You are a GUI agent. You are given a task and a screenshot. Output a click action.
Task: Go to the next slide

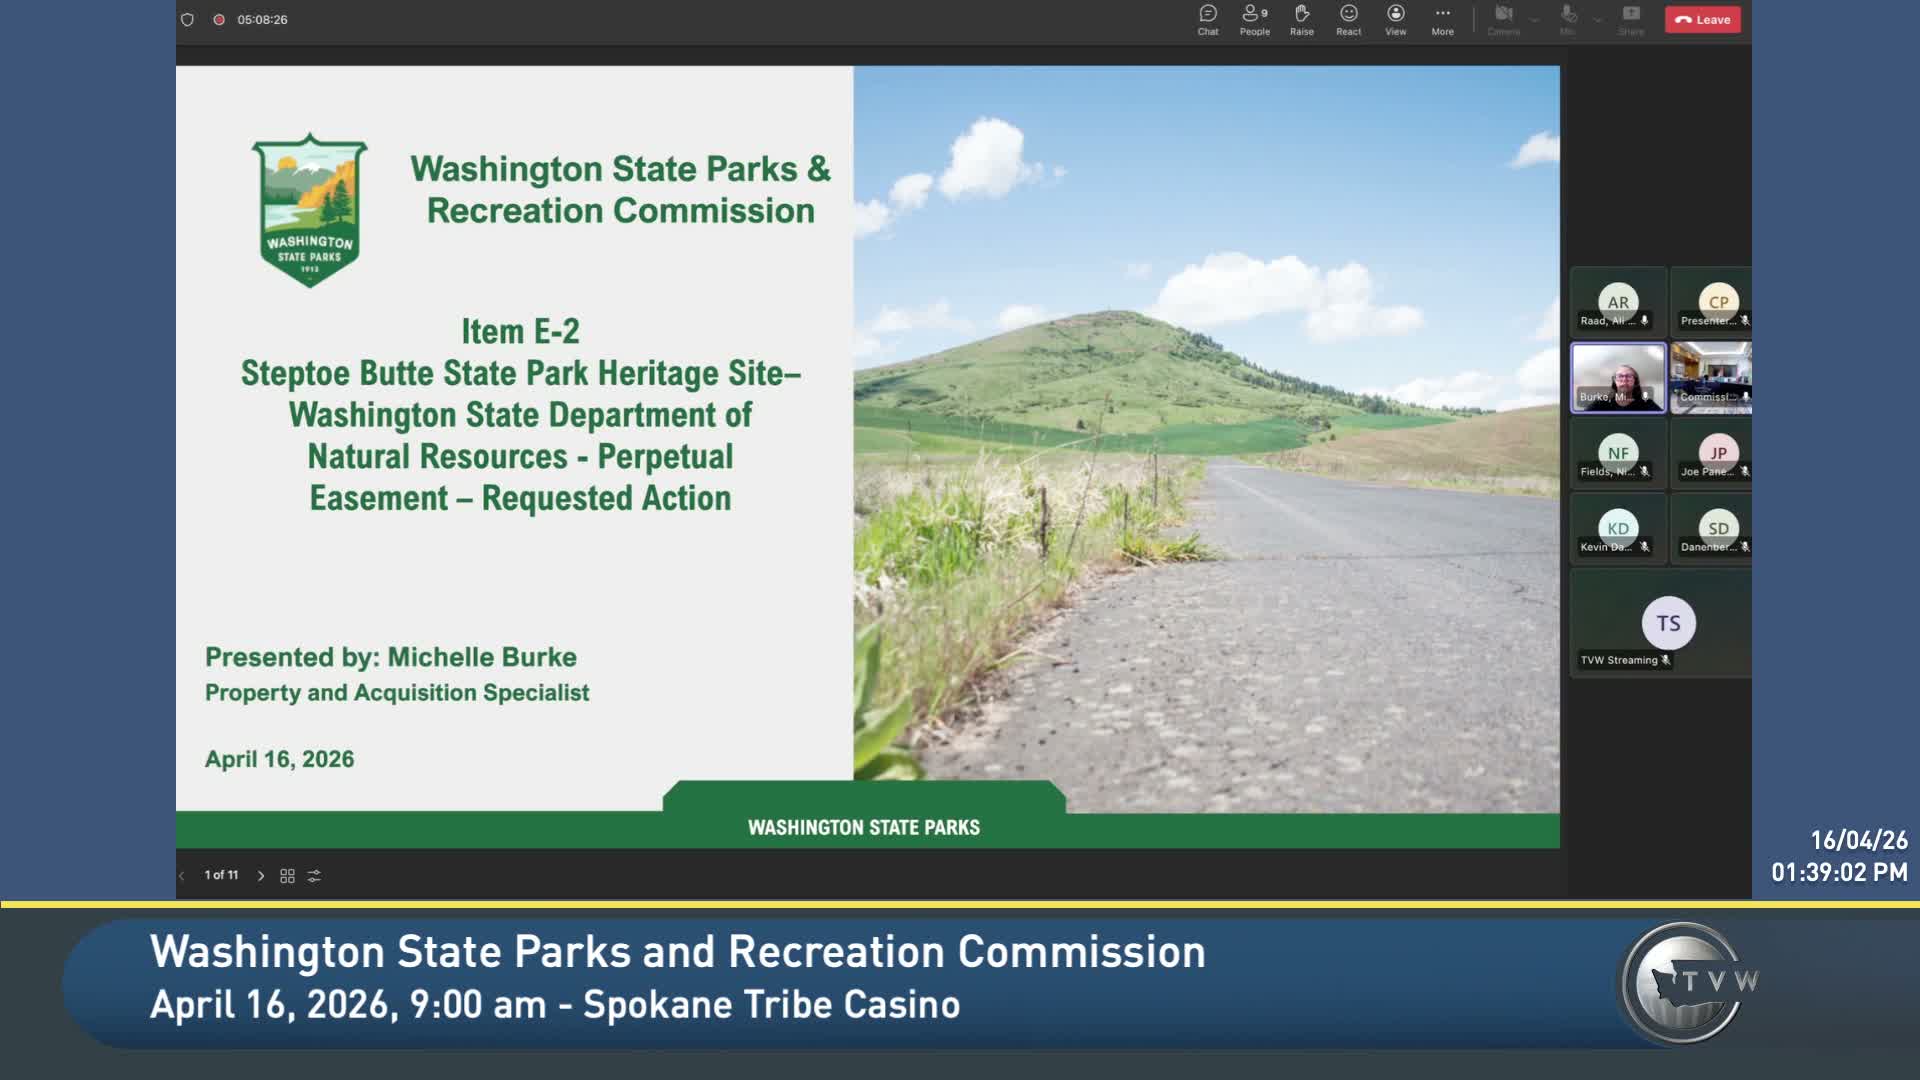click(261, 876)
